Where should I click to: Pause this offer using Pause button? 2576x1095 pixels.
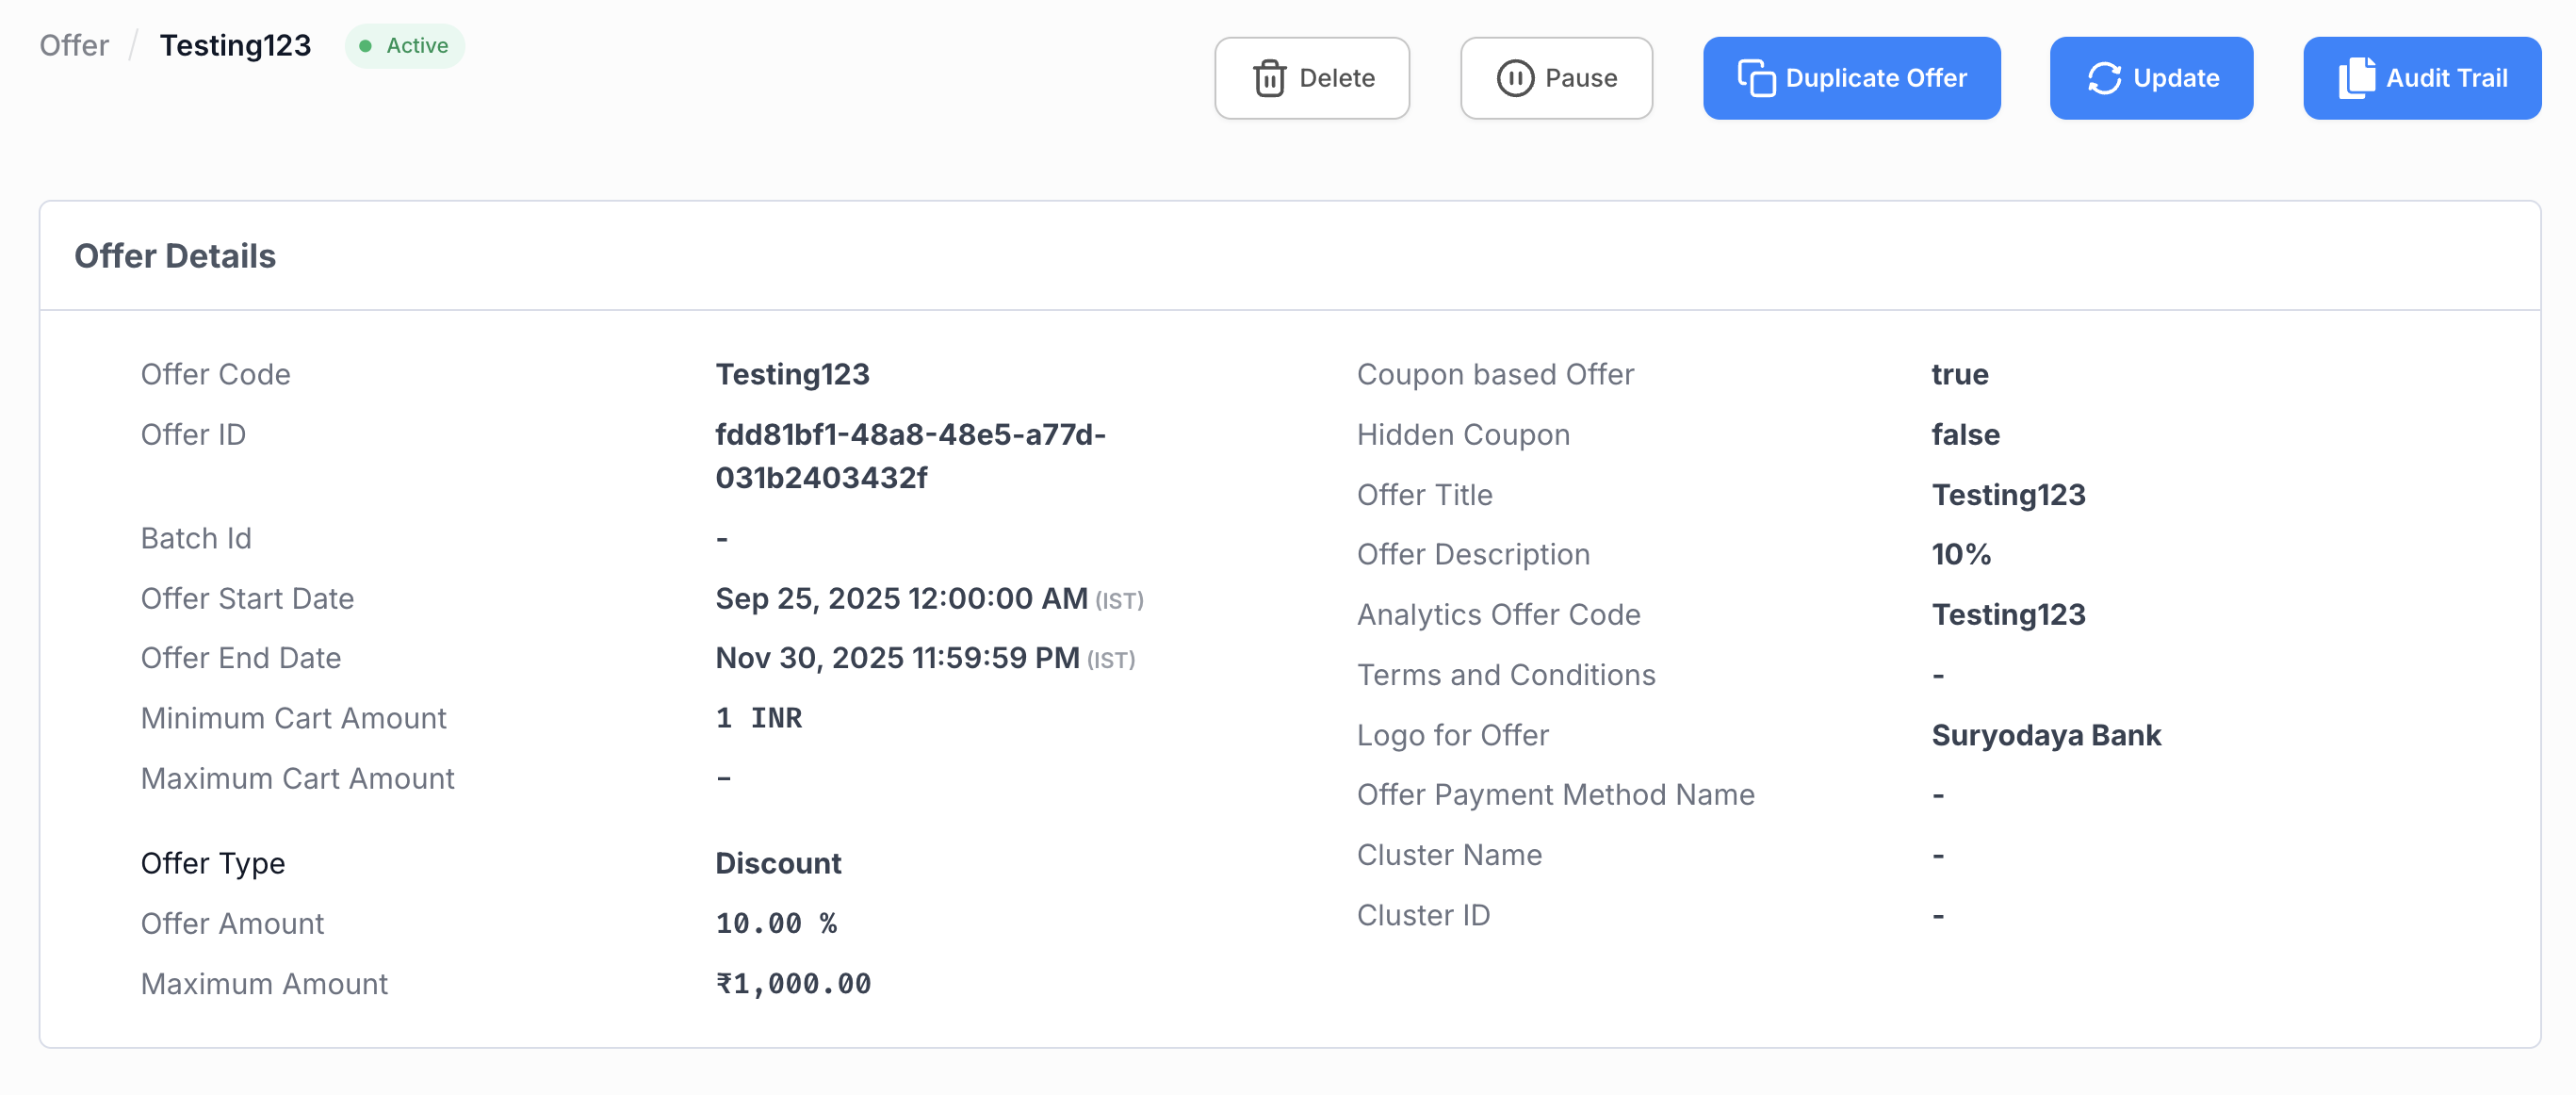pyautogui.click(x=1555, y=78)
